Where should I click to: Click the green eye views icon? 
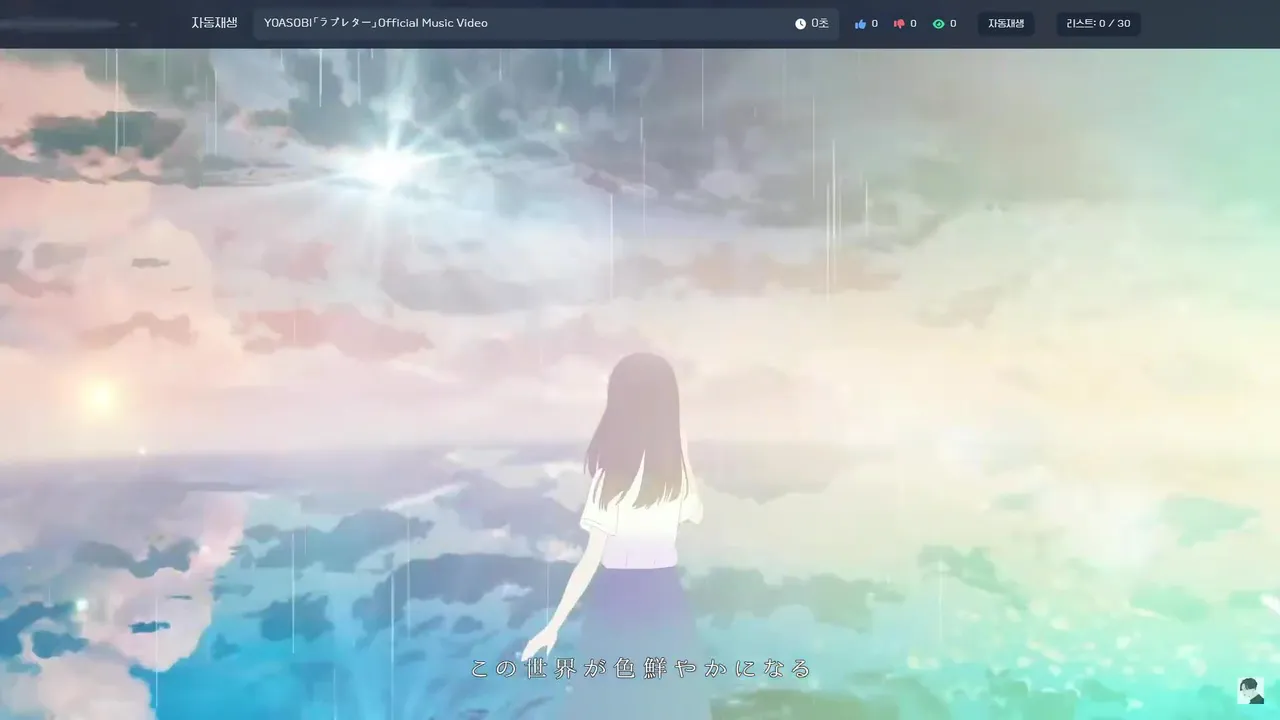(938, 24)
